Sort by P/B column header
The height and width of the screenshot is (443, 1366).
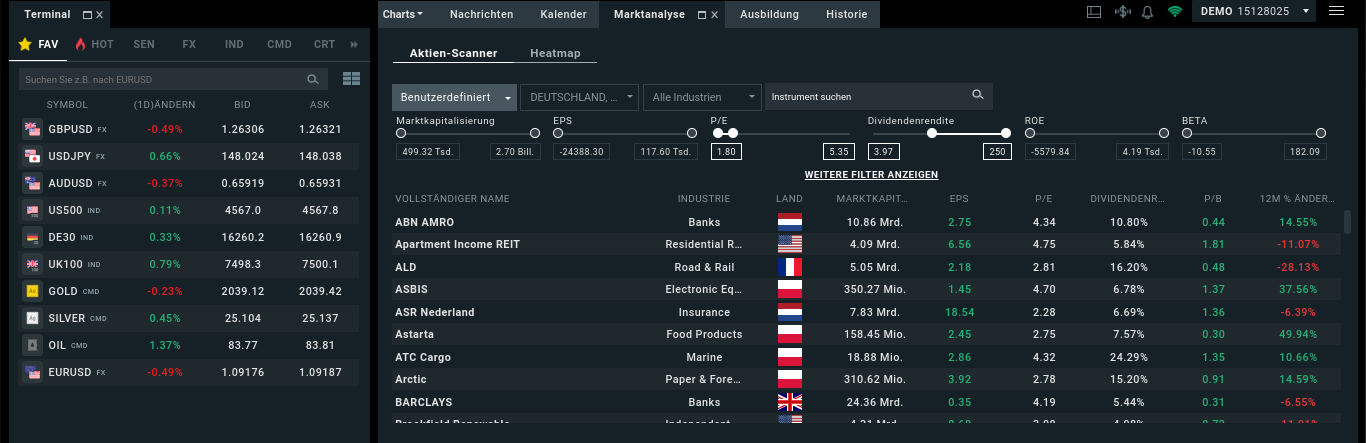(x=1214, y=199)
